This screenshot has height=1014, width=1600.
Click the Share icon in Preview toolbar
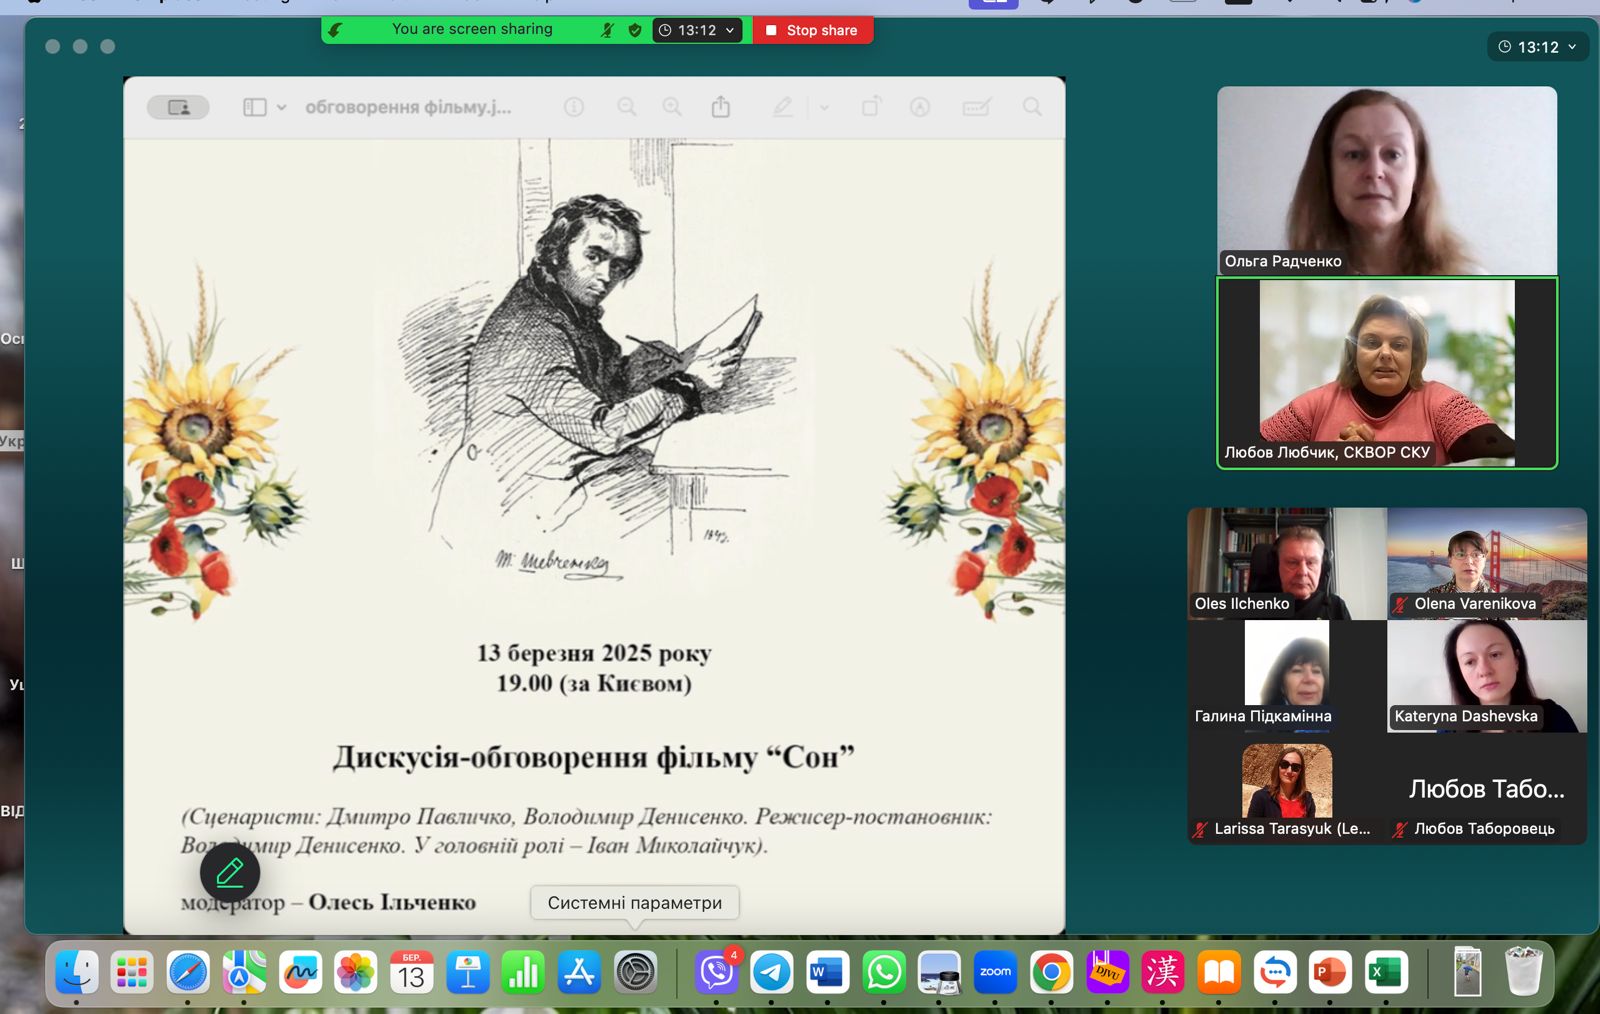721,107
